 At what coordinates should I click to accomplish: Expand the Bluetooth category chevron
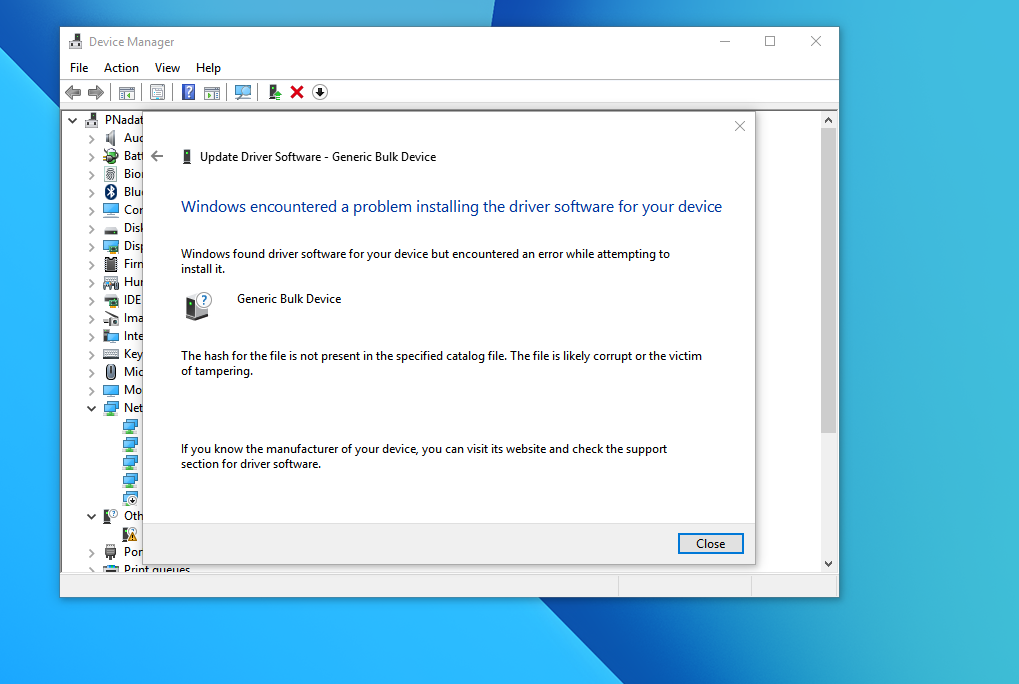click(92, 192)
